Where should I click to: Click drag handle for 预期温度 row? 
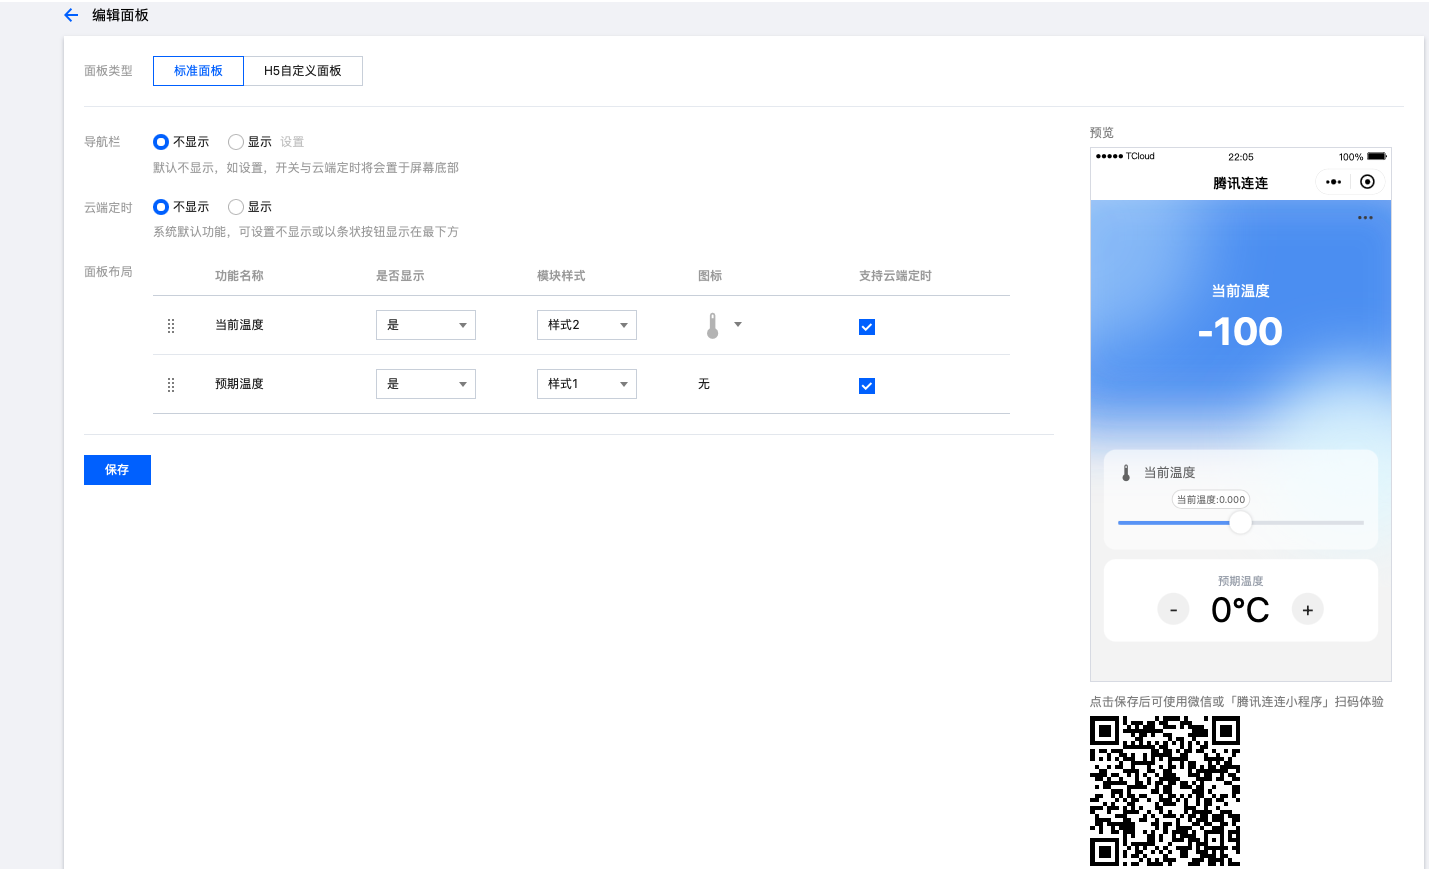coord(171,385)
